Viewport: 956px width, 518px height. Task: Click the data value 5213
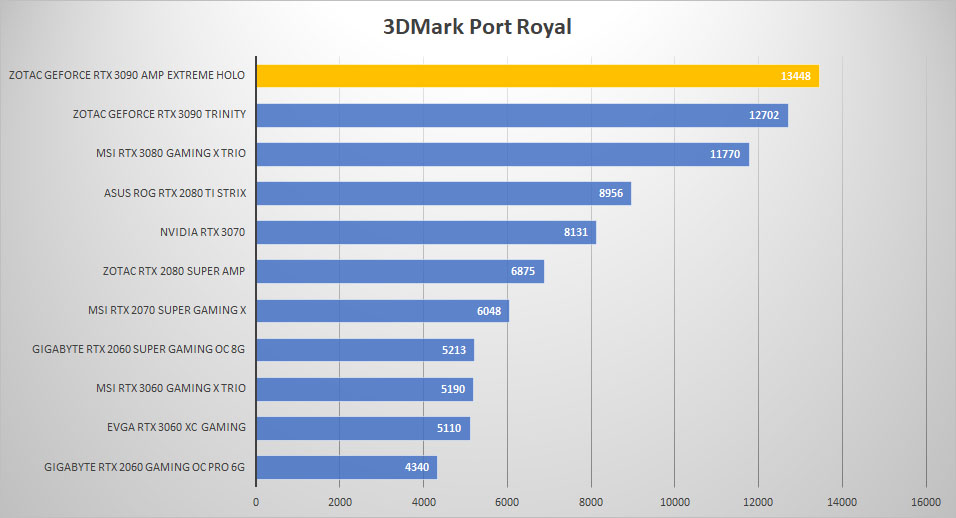454,350
